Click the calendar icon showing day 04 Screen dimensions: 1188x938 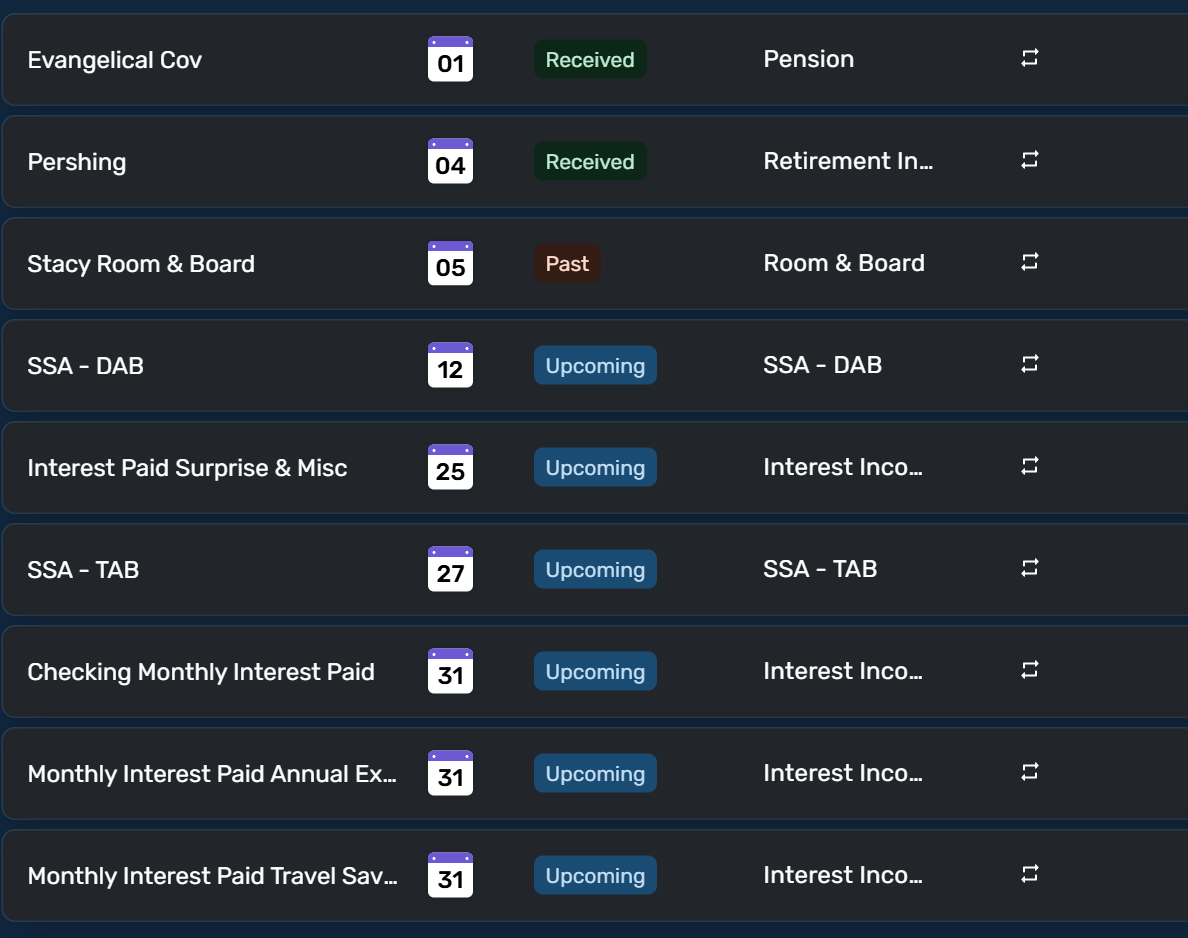click(x=450, y=161)
